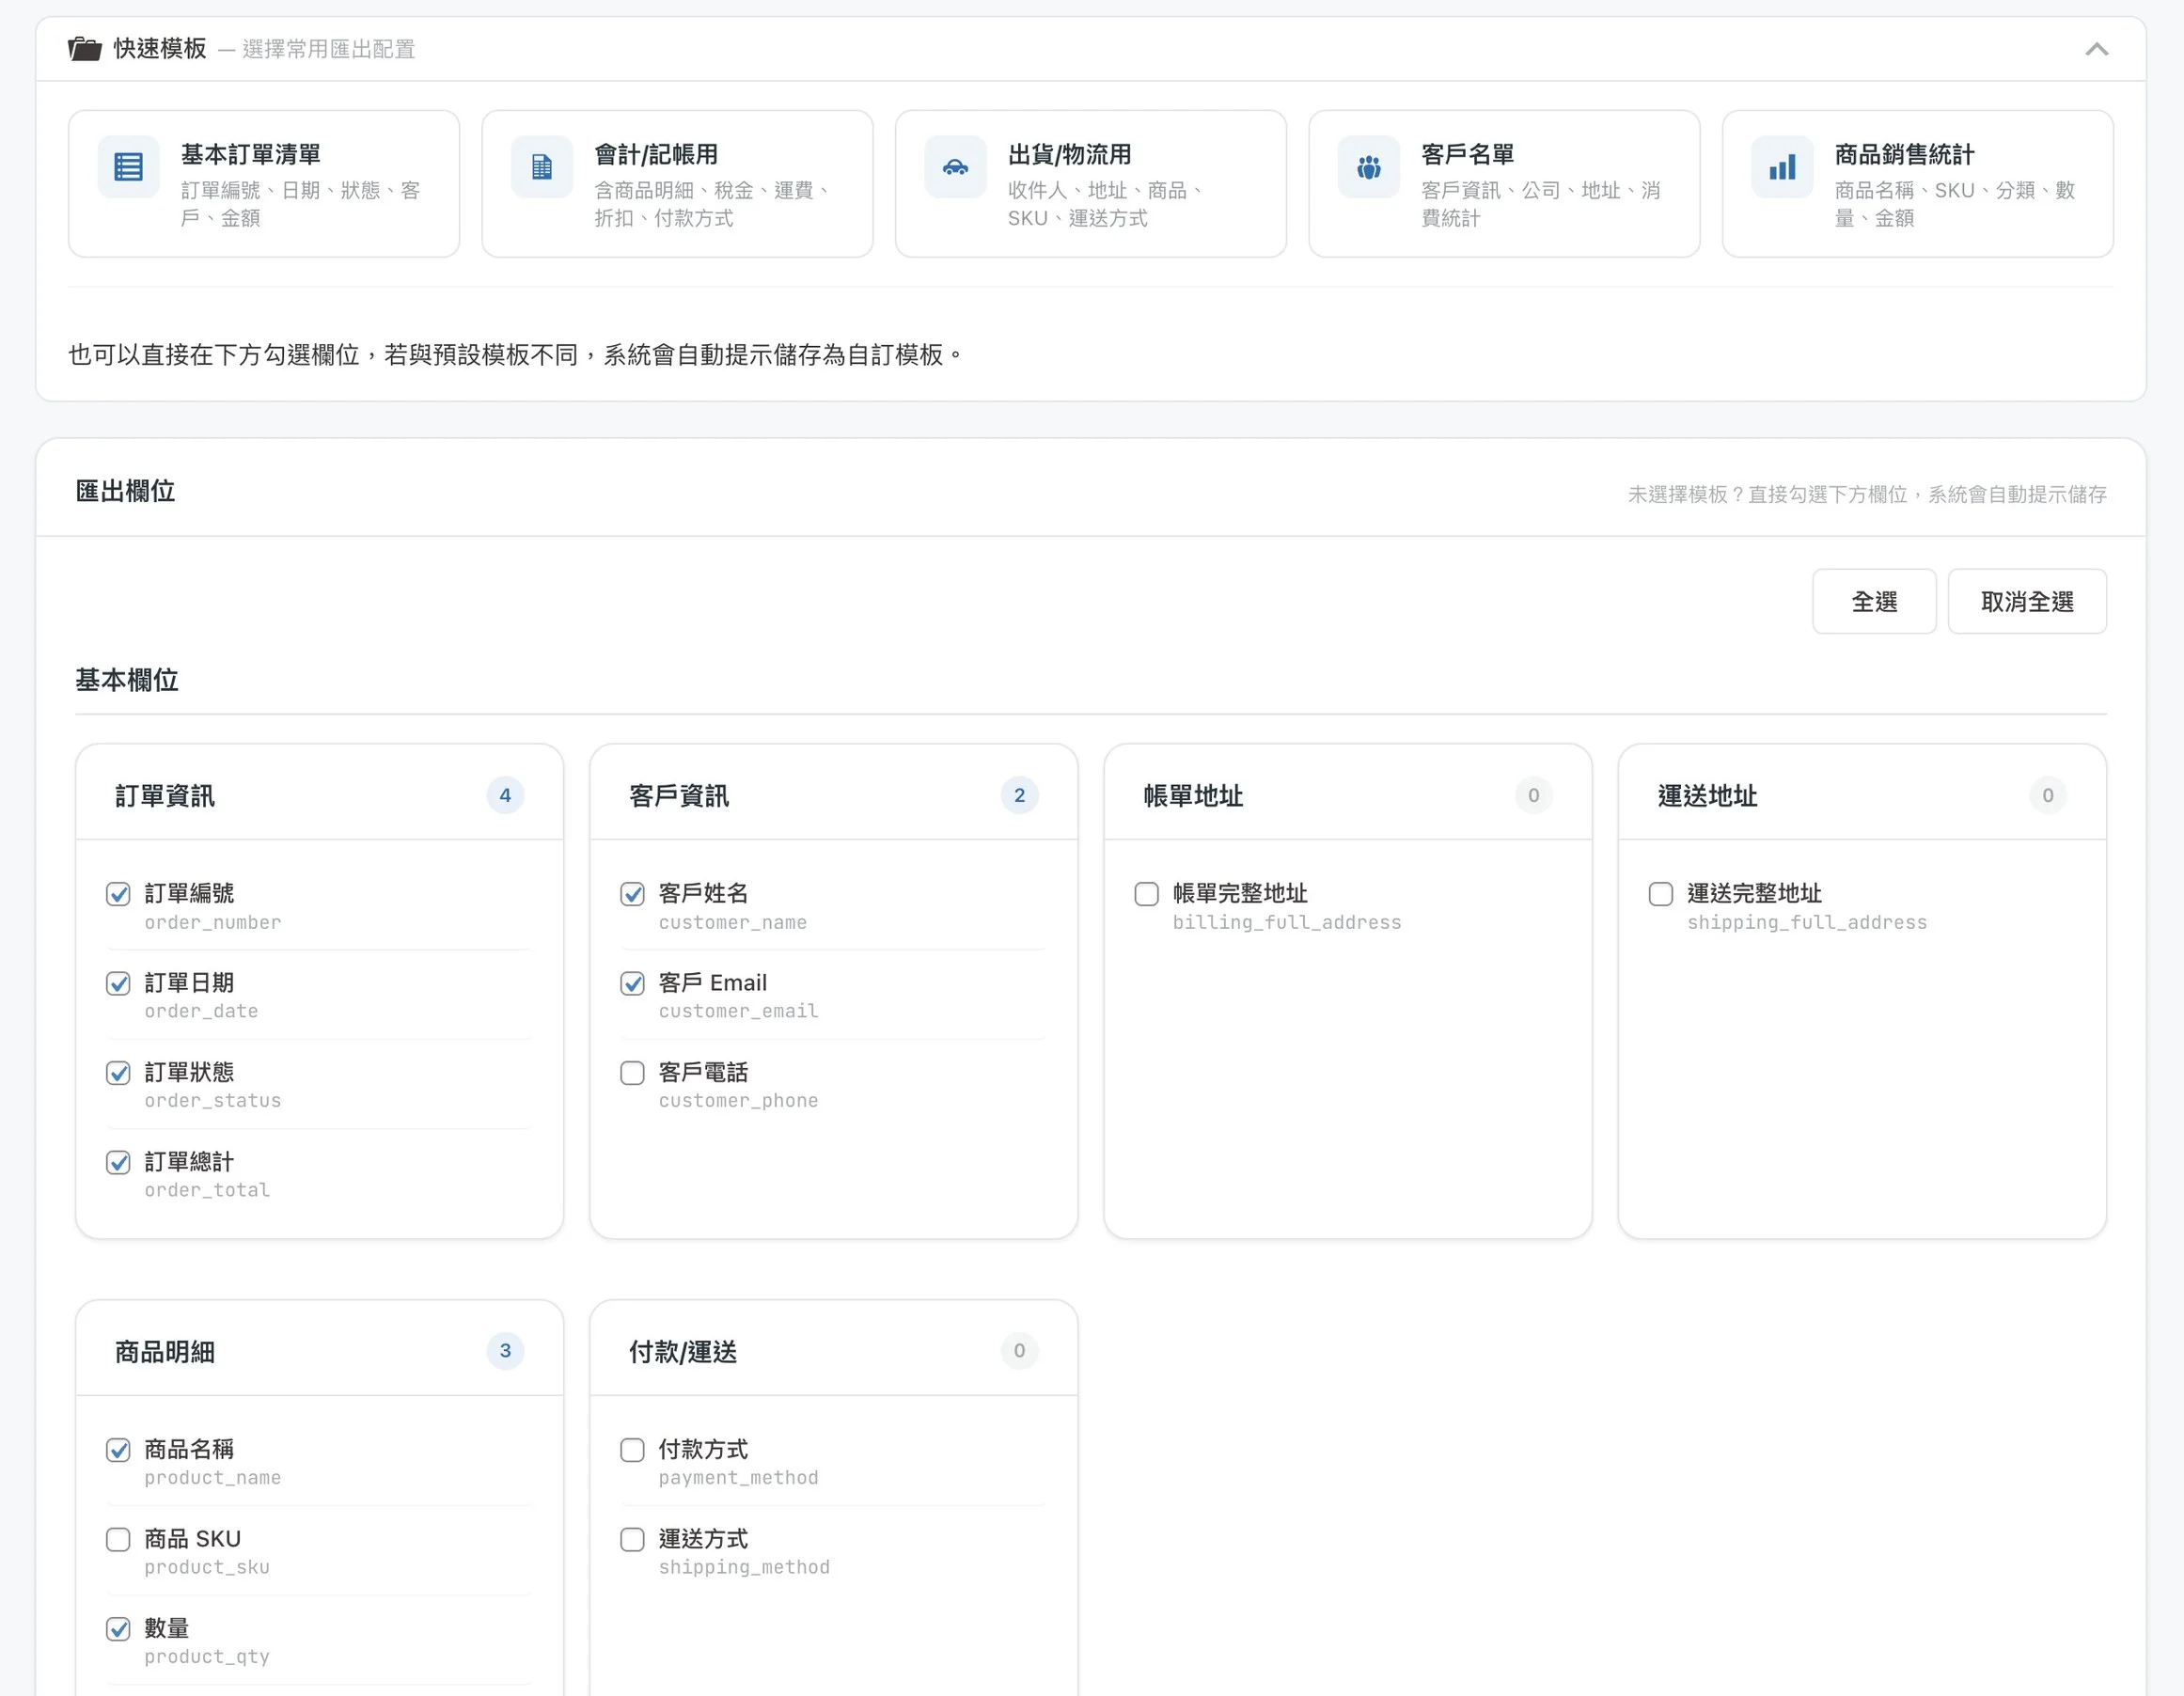Uncheck the 訂單編號 checkbox
Screen dimensions: 2184x1696
point(118,894)
